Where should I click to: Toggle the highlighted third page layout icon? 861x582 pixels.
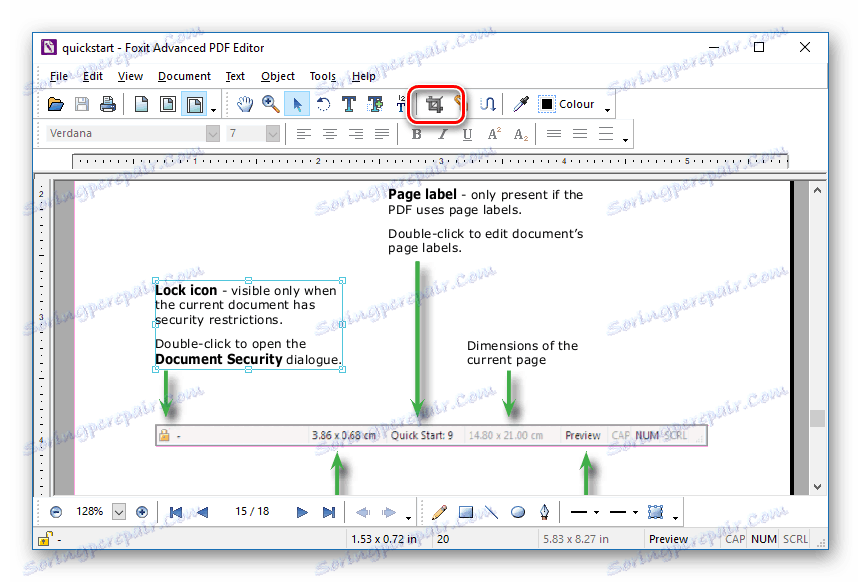pos(194,104)
